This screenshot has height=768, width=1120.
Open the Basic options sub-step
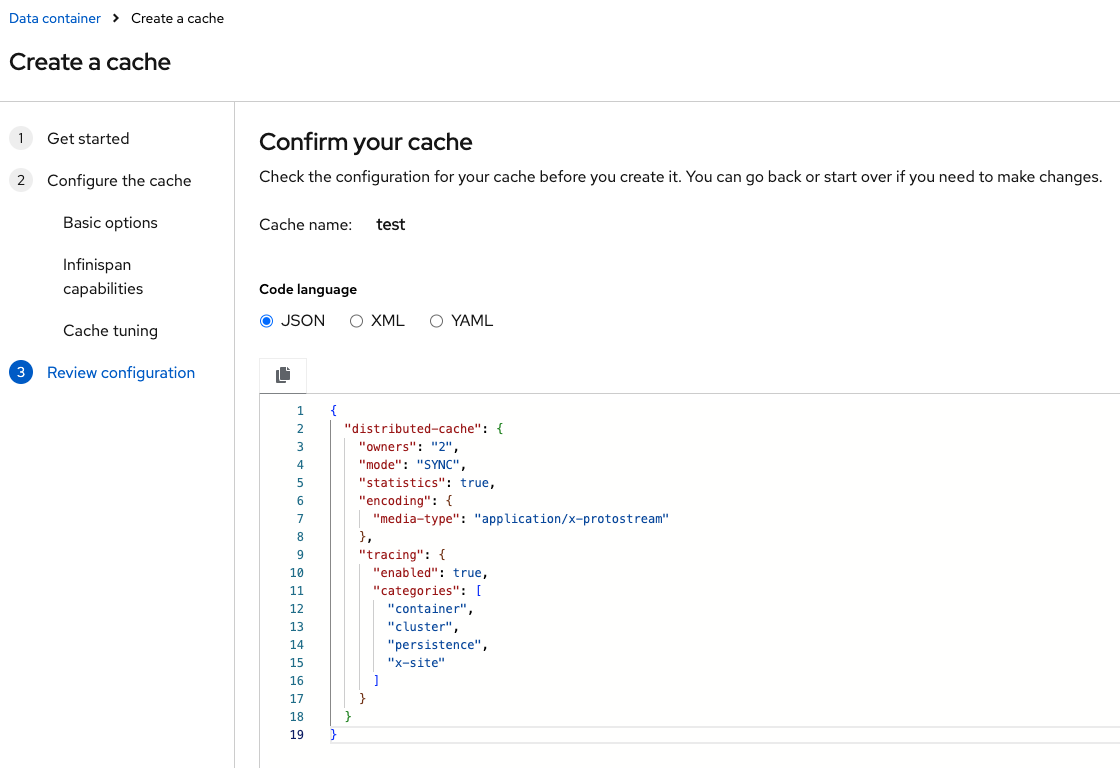(x=110, y=222)
